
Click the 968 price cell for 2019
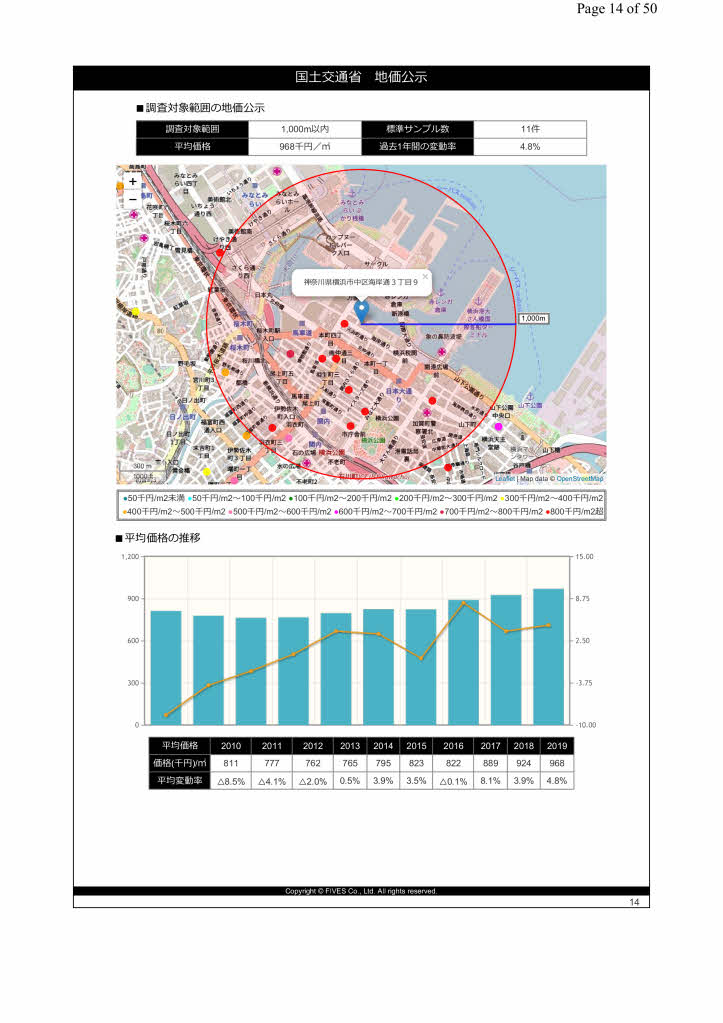[557, 763]
